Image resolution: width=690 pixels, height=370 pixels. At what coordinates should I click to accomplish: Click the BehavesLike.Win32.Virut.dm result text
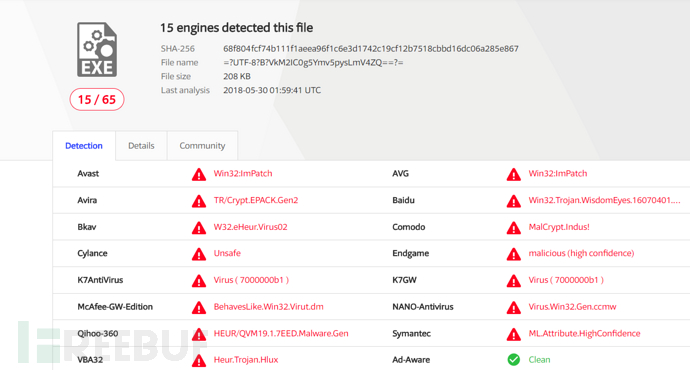(x=268, y=307)
